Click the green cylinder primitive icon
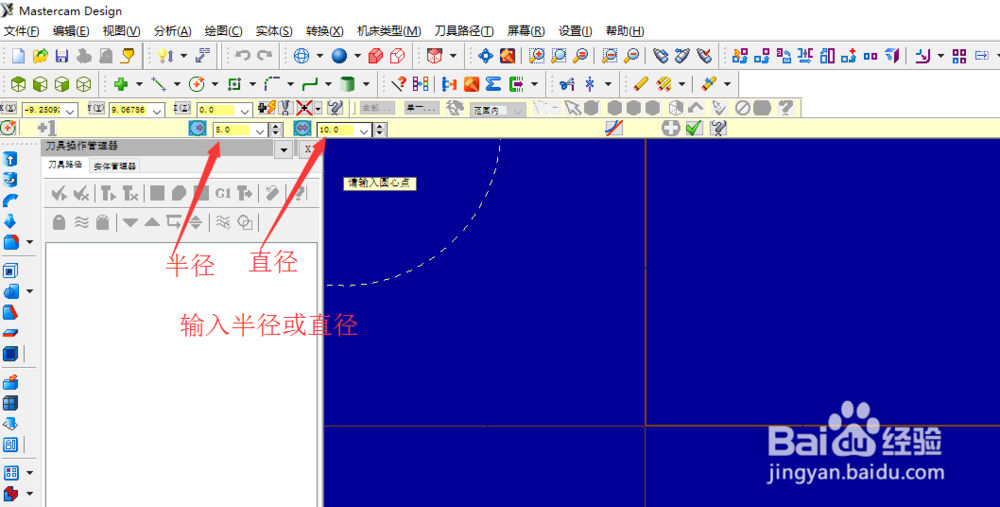This screenshot has width=1000, height=507. pos(347,84)
